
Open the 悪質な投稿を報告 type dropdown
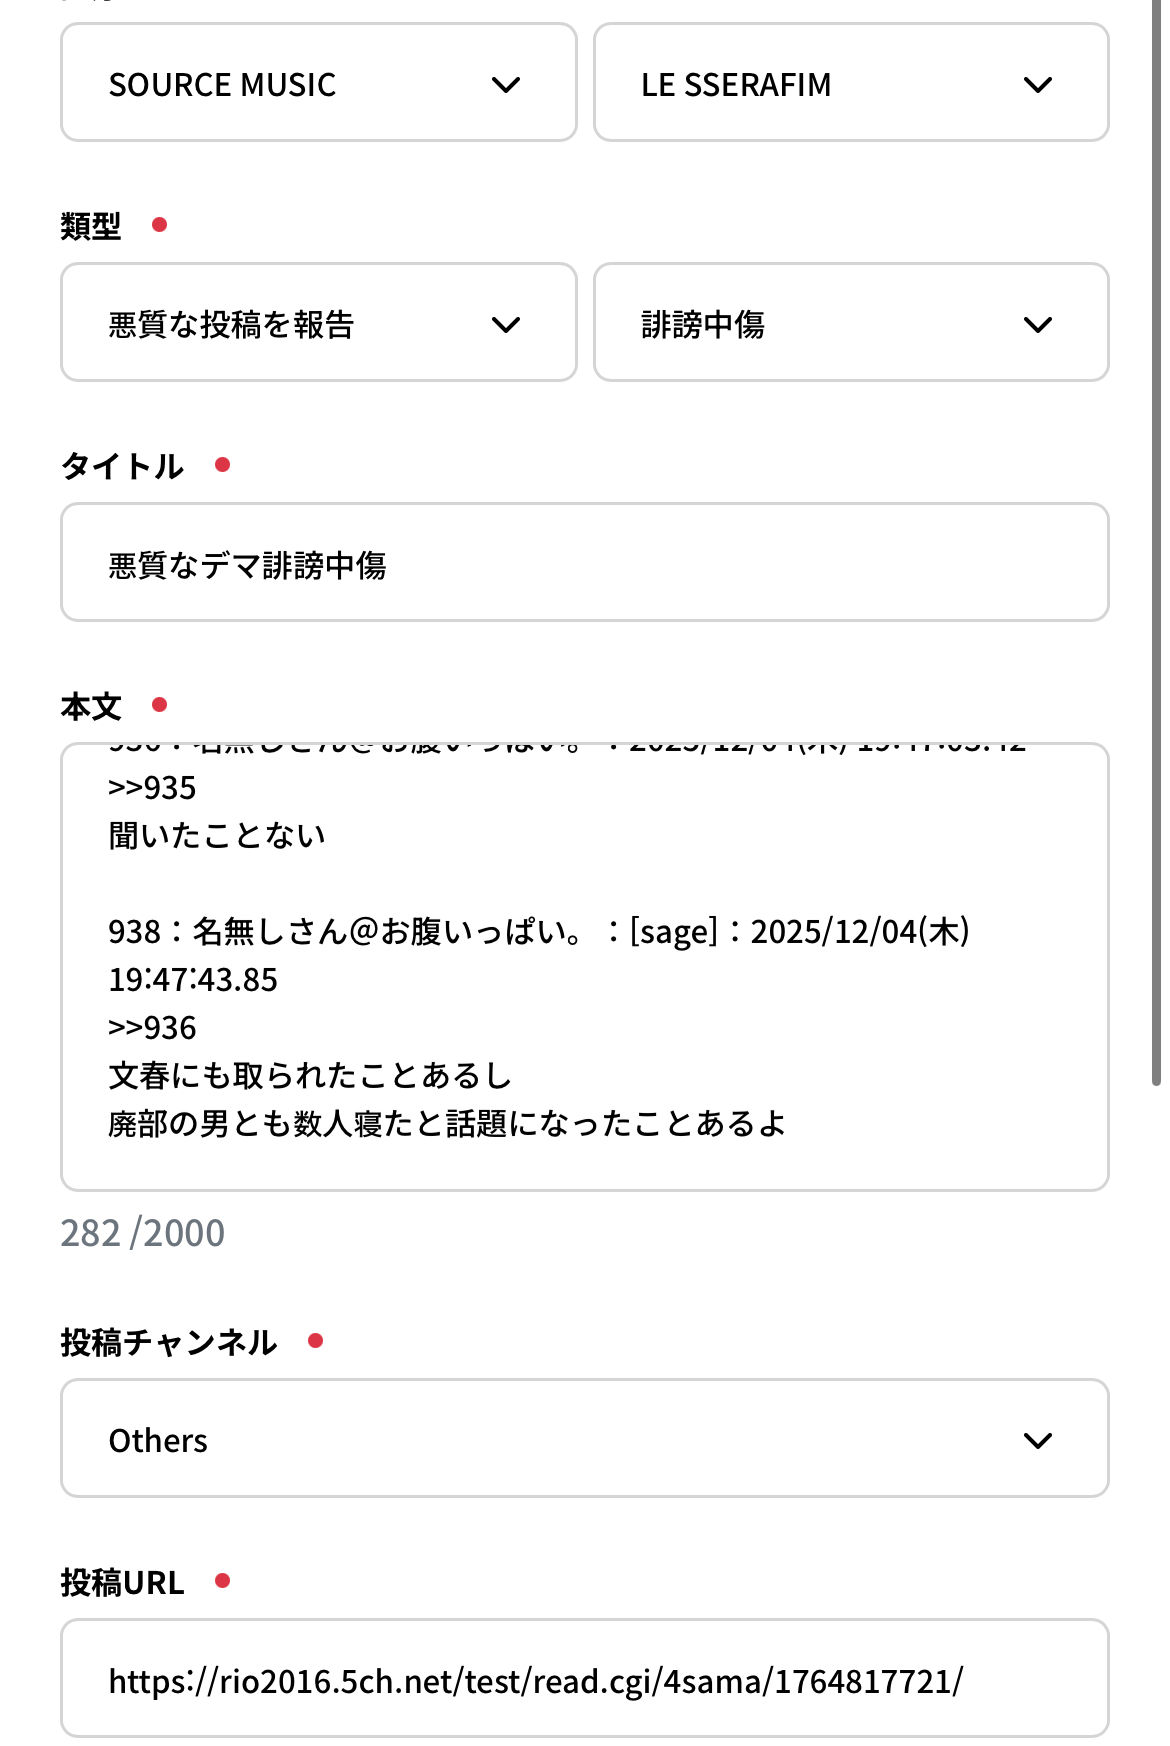coord(318,323)
